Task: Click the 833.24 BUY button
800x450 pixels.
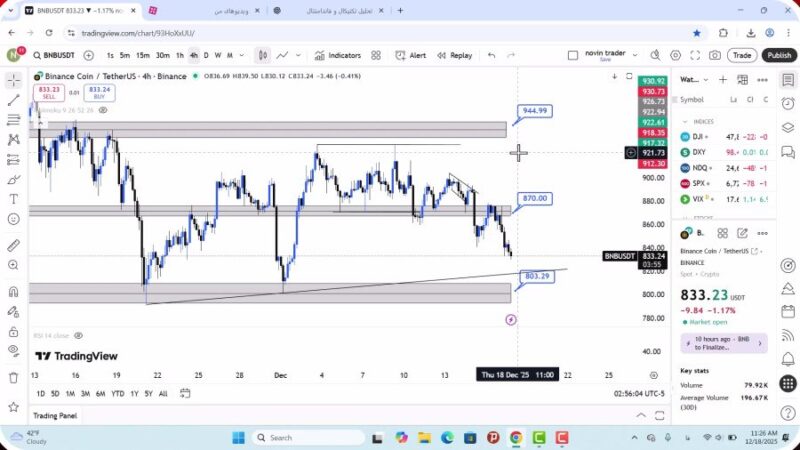Action: coord(98,93)
